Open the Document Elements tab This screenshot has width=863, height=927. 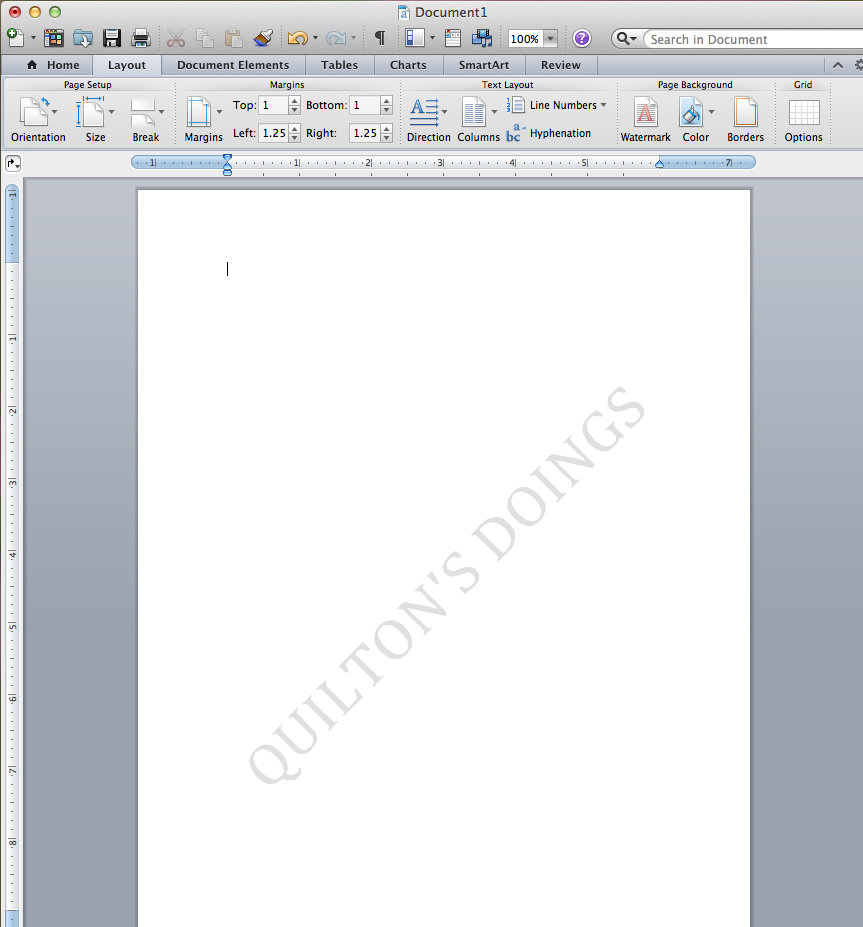point(233,65)
